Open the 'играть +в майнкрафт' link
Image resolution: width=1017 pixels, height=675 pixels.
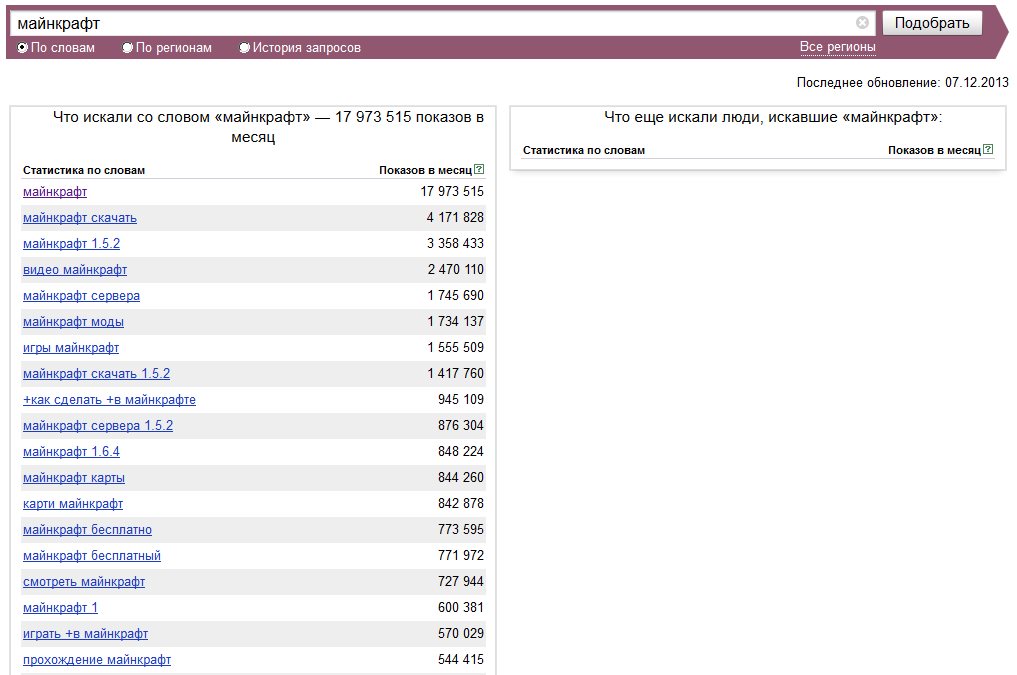tap(85, 634)
